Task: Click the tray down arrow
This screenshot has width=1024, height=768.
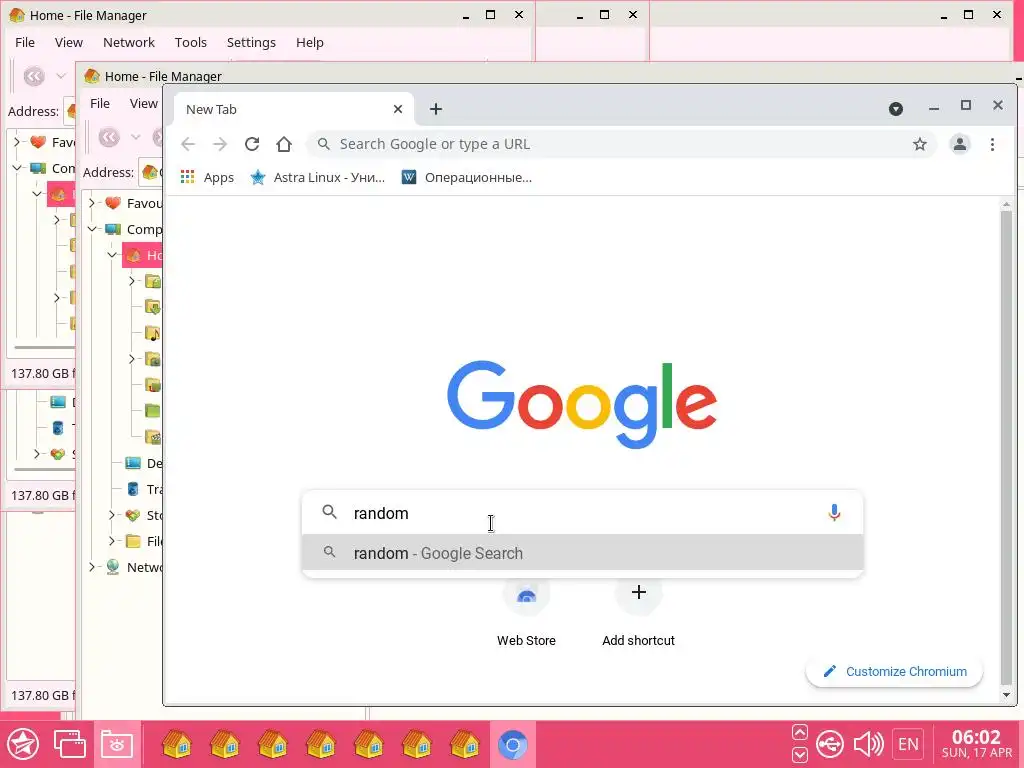Action: 800,755
